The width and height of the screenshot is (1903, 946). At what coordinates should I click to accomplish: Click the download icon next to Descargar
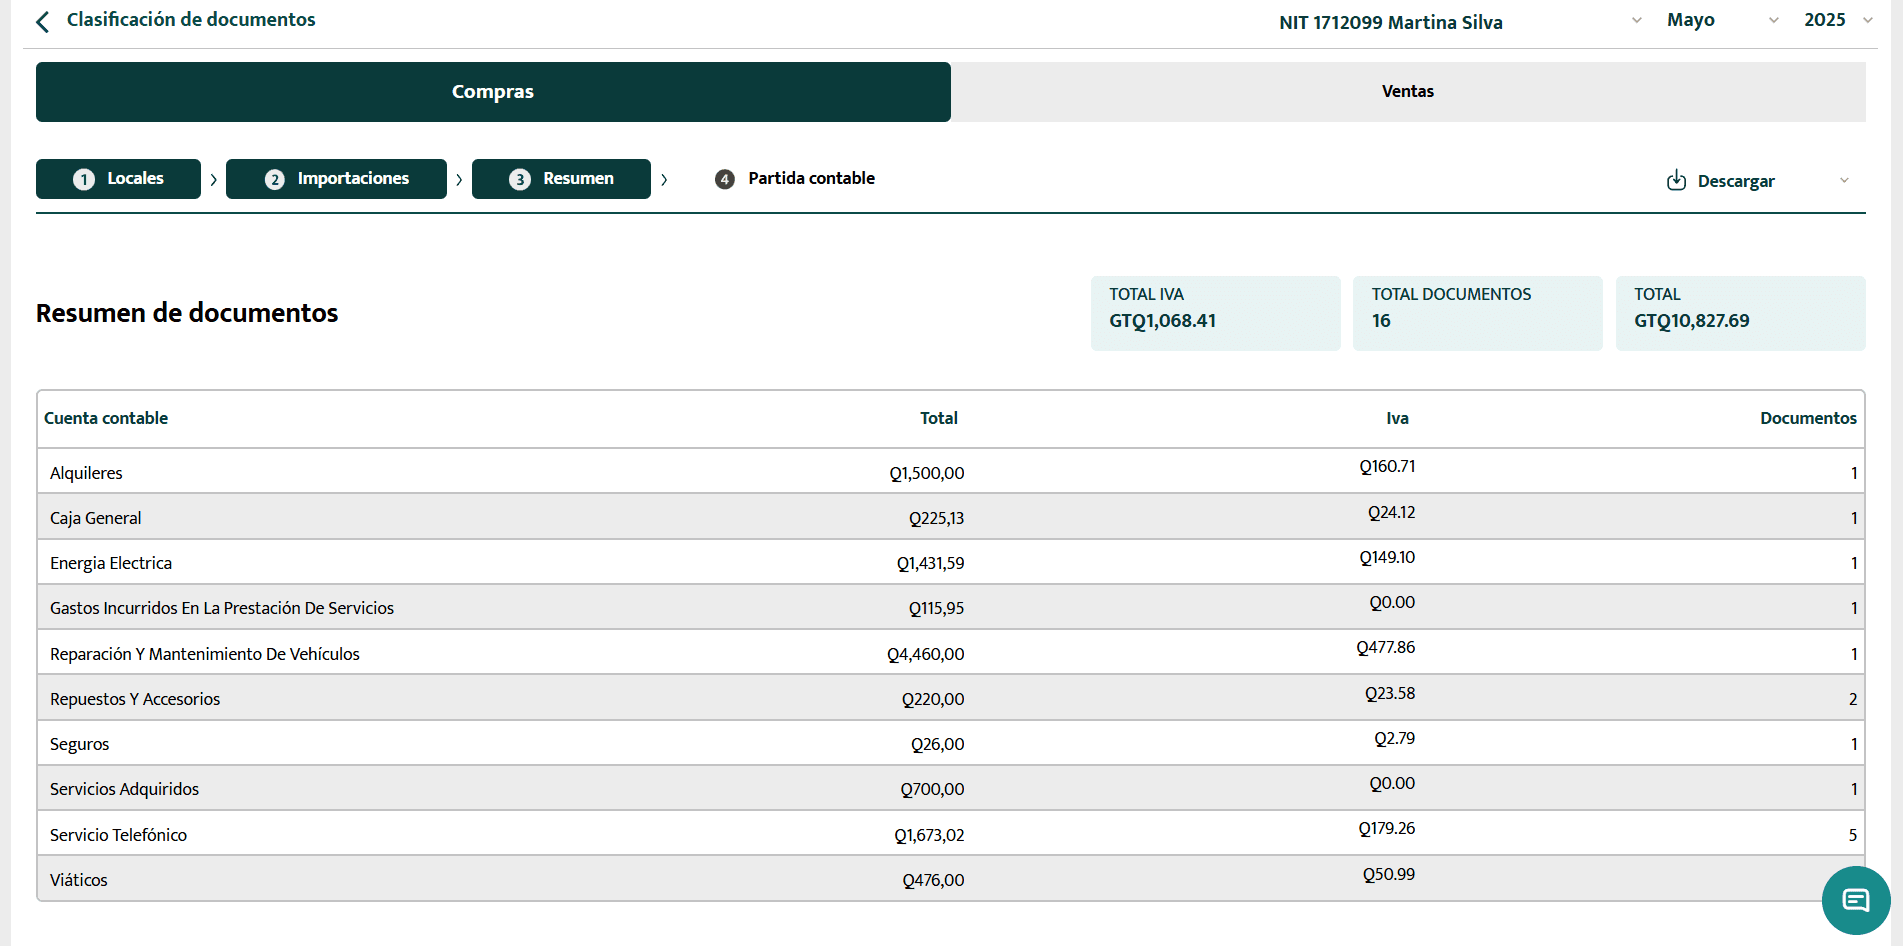coord(1676,180)
